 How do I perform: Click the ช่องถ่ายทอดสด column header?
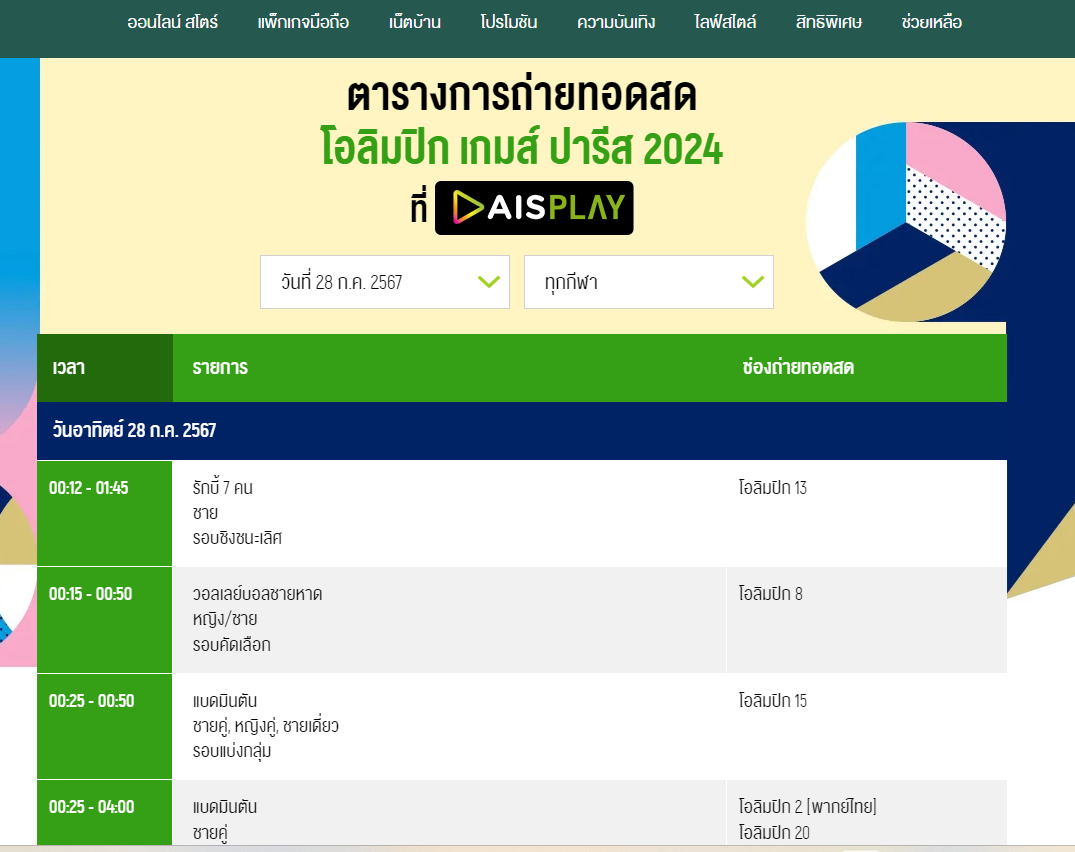(x=798, y=367)
